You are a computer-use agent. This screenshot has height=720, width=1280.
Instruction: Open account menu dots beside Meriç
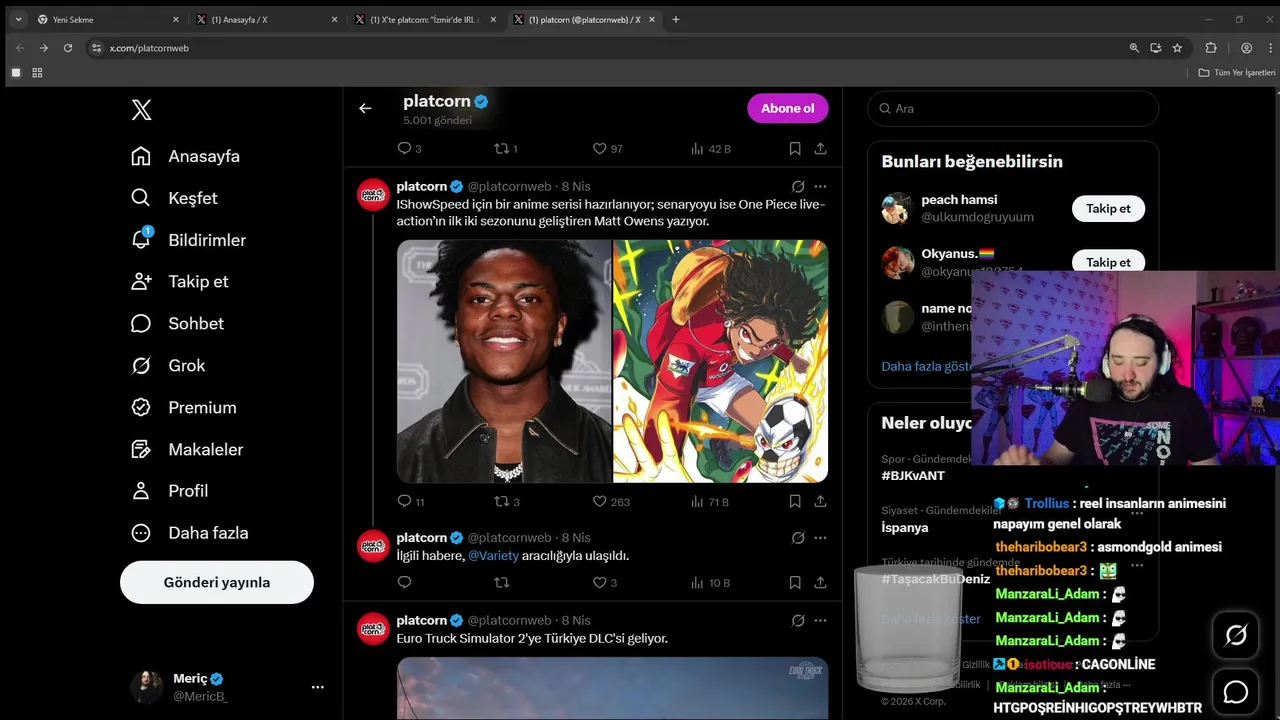[x=318, y=687]
